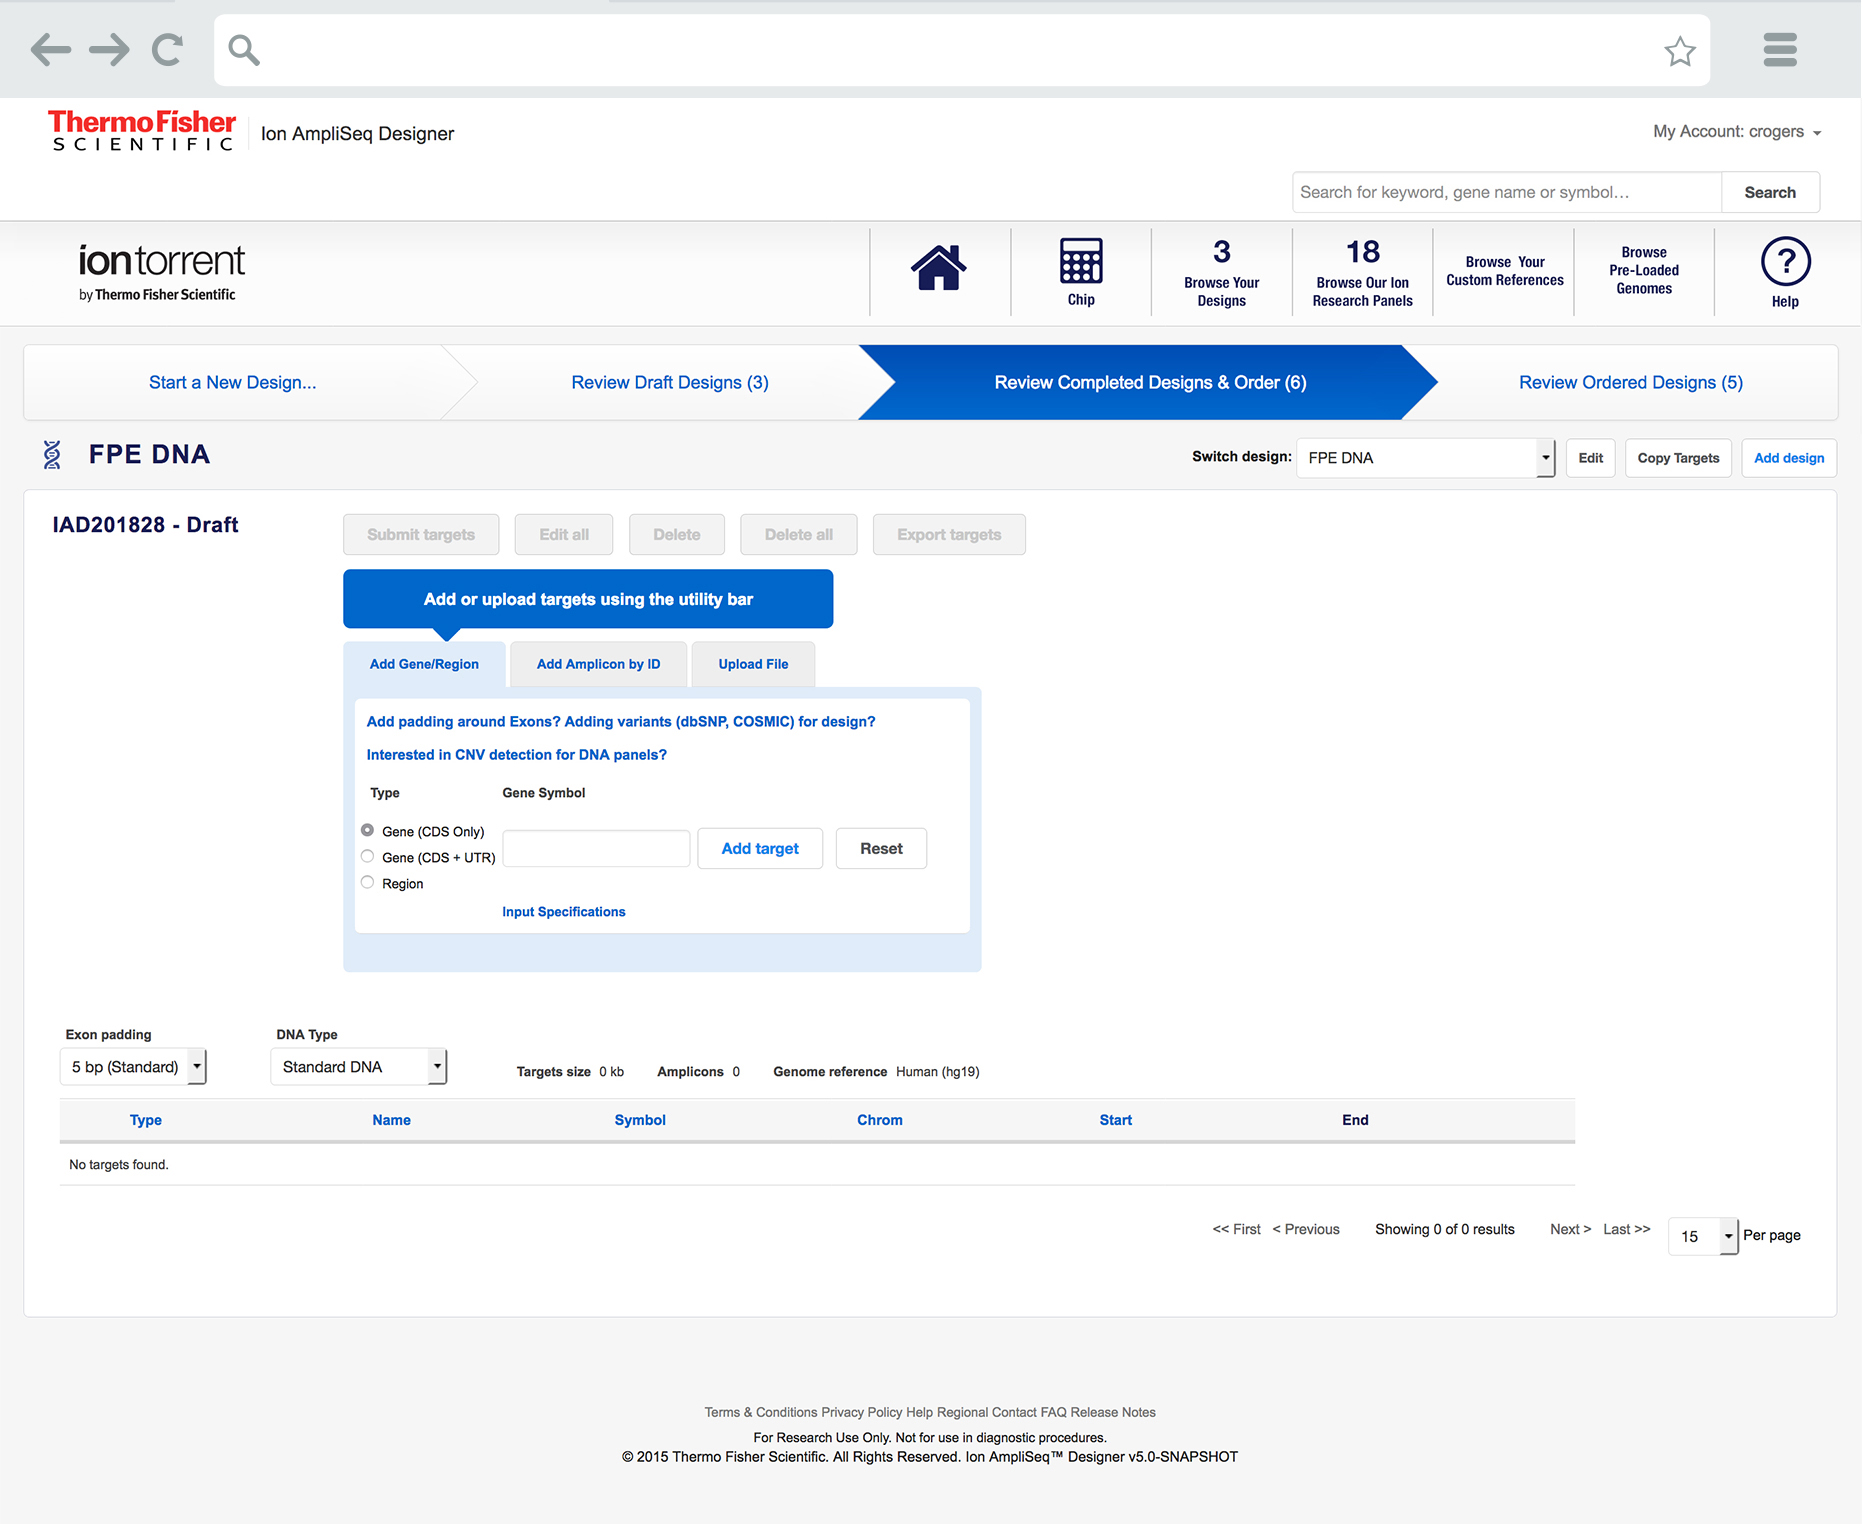
Task: Open Review Ordered Designs (5) step
Action: coord(1631,382)
